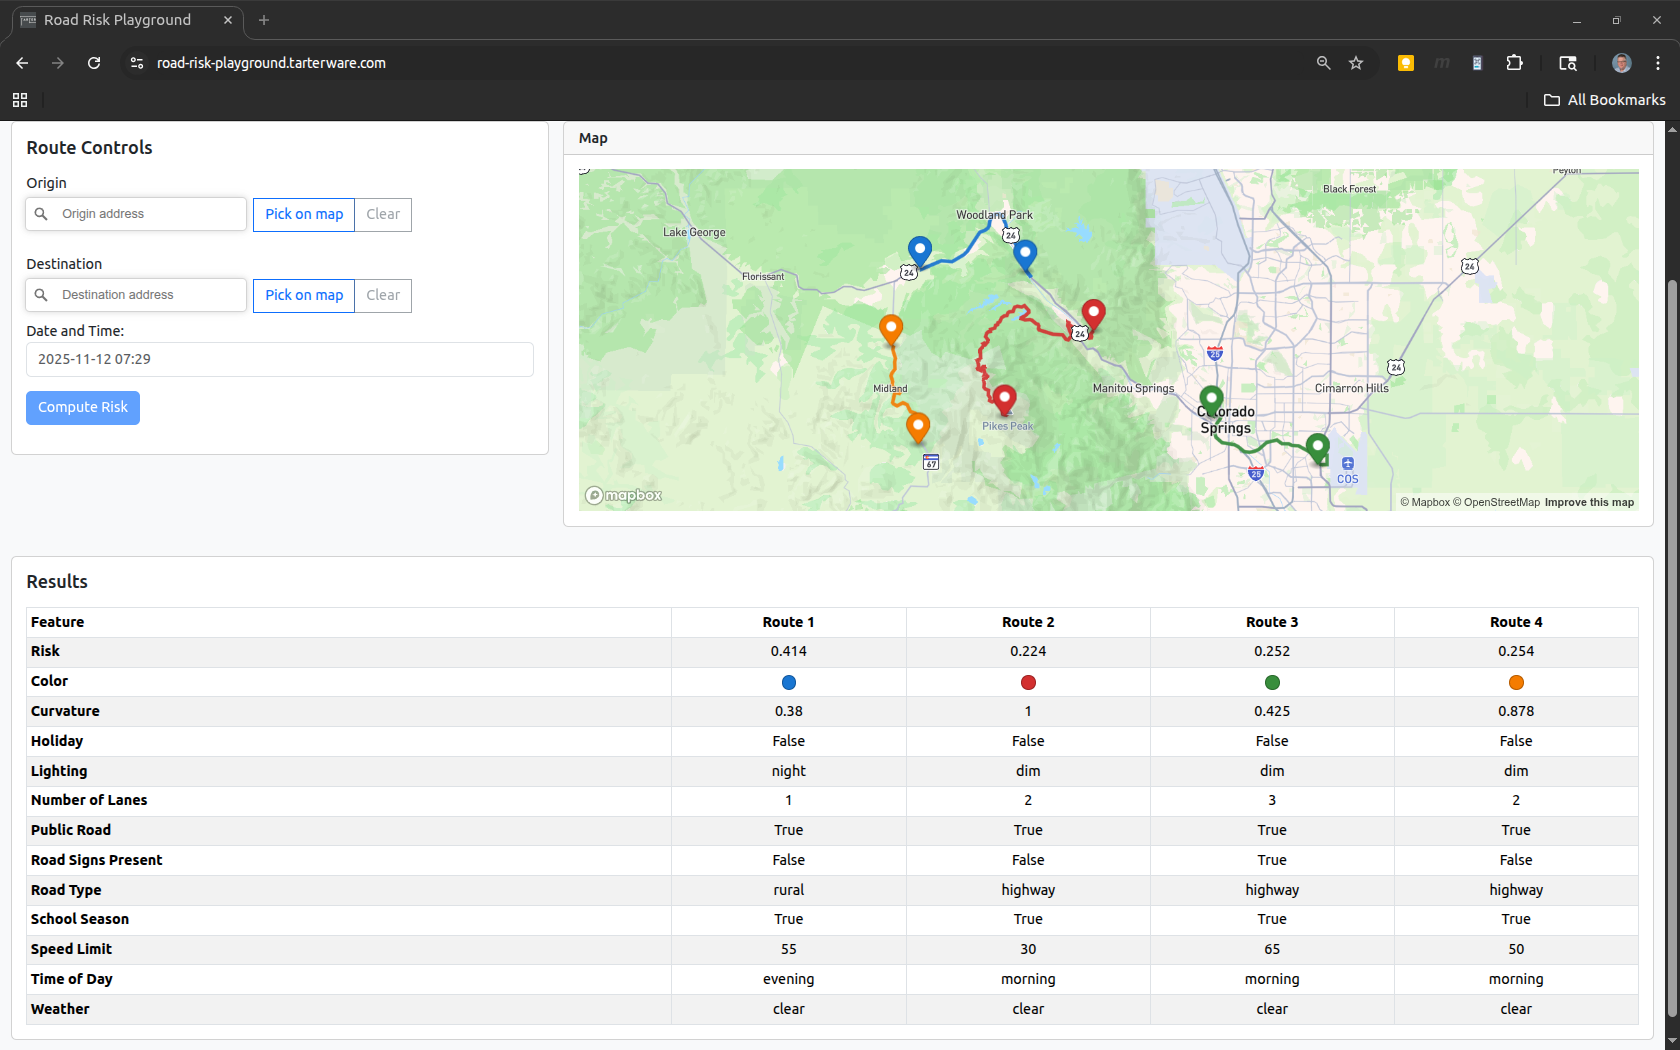This screenshot has height=1050, width=1680.
Task: Open the Improve this map link
Action: click(1588, 502)
